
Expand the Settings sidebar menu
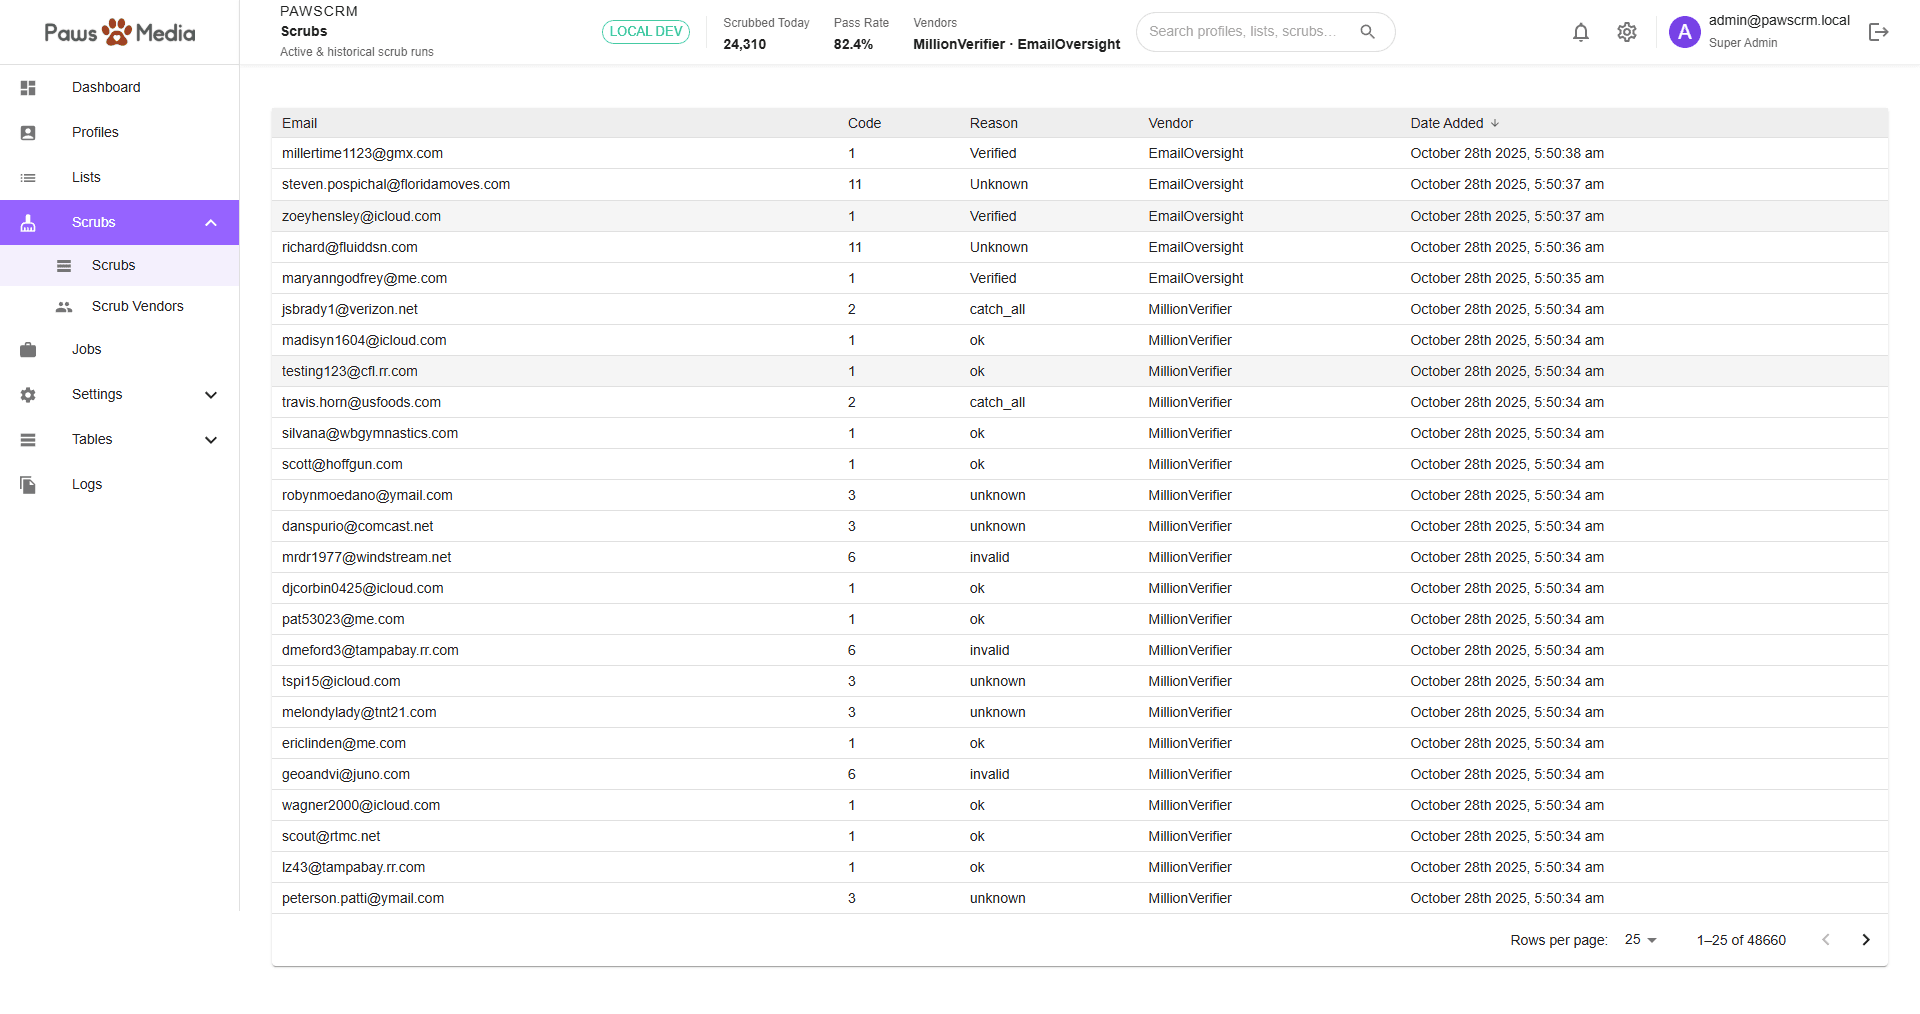click(x=211, y=395)
